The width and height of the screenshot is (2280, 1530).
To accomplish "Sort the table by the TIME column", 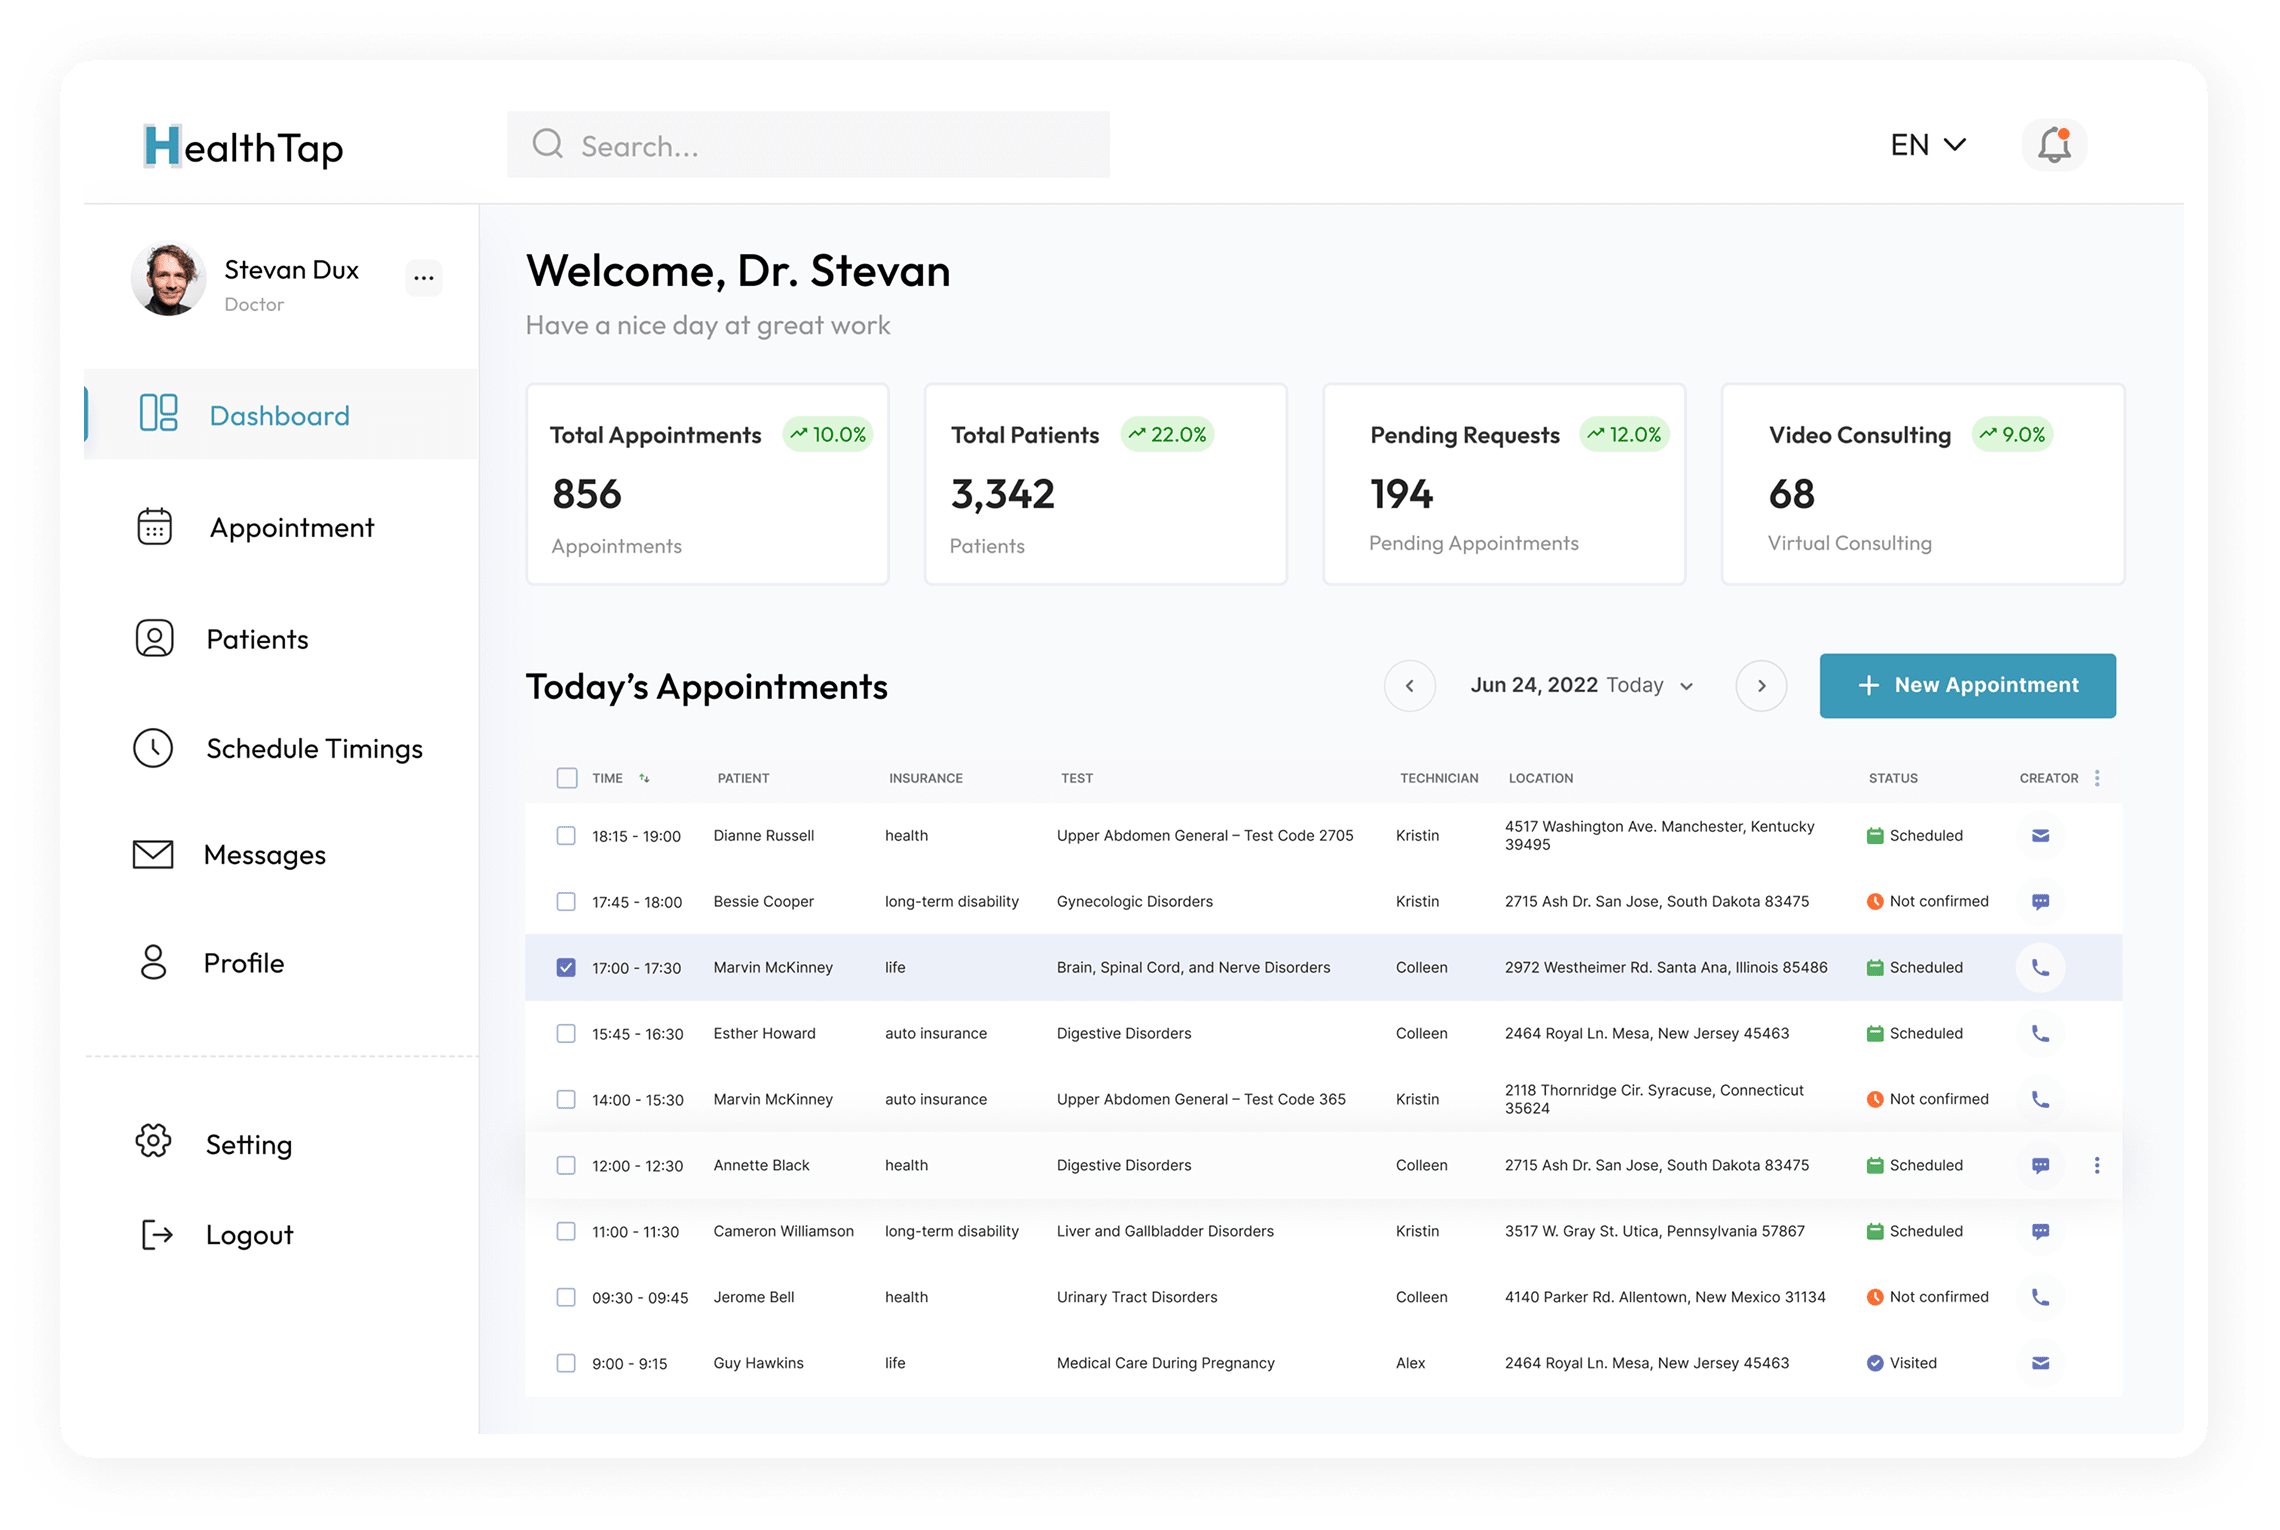I will click(x=643, y=777).
